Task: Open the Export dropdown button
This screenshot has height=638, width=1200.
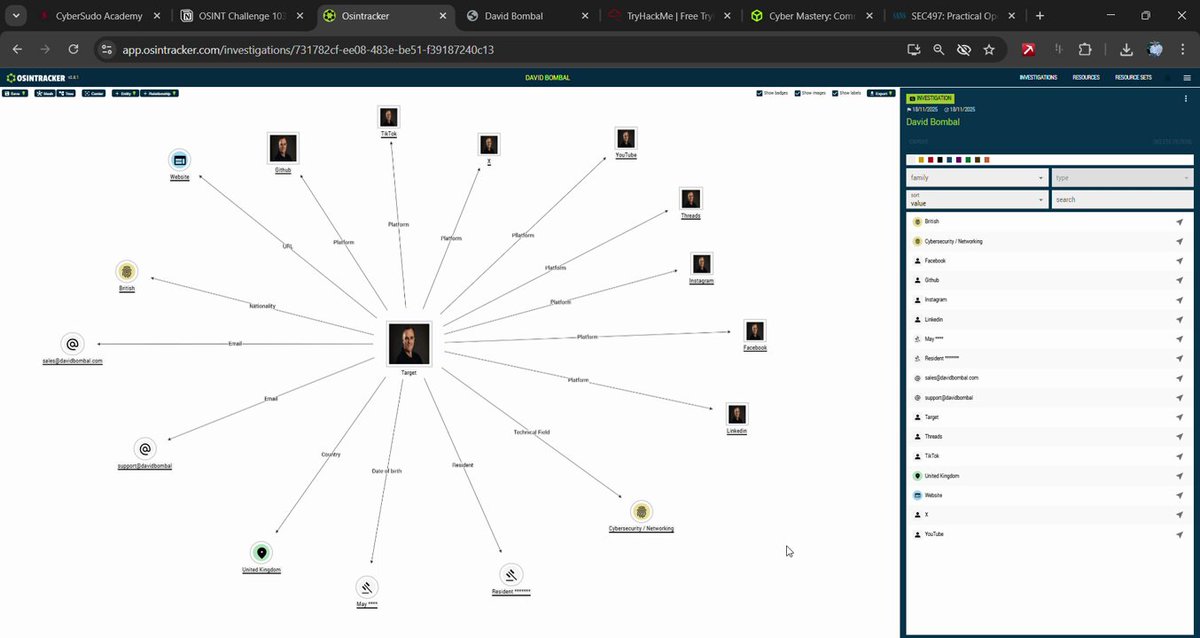Action: coord(880,93)
